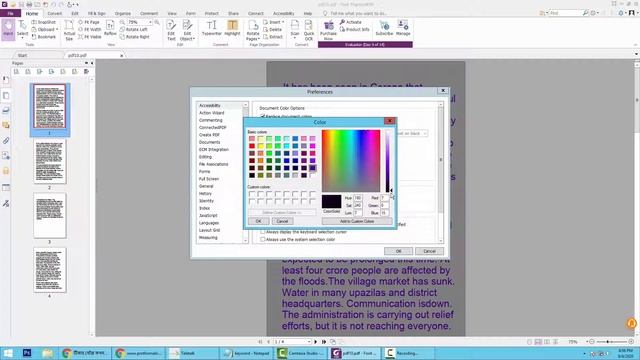This screenshot has width=640, height=360.
Task: Click Activate in the ribbon
Action: click(351, 22)
